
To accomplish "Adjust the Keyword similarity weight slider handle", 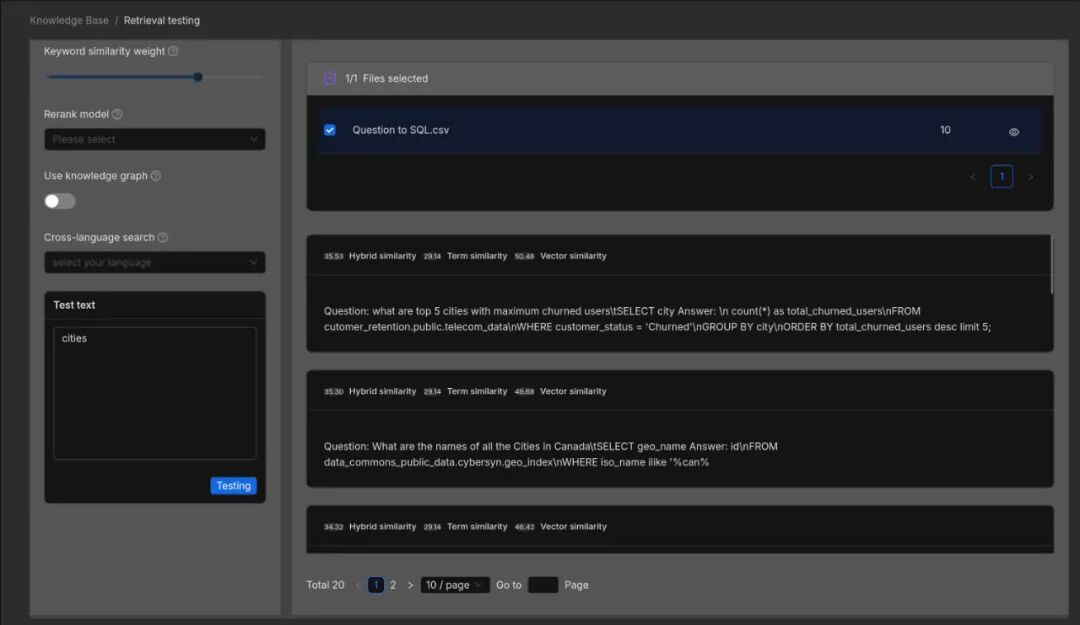I will click(197, 75).
